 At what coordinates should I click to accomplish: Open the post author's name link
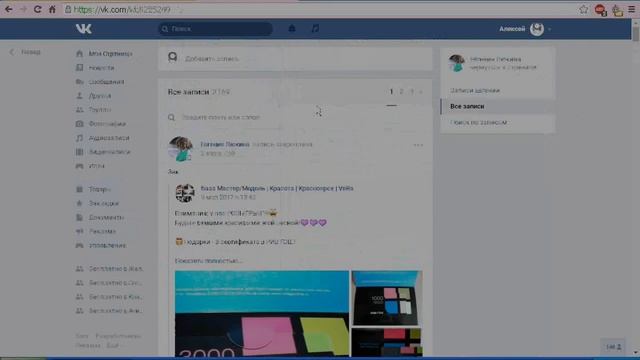pyautogui.click(x=225, y=144)
